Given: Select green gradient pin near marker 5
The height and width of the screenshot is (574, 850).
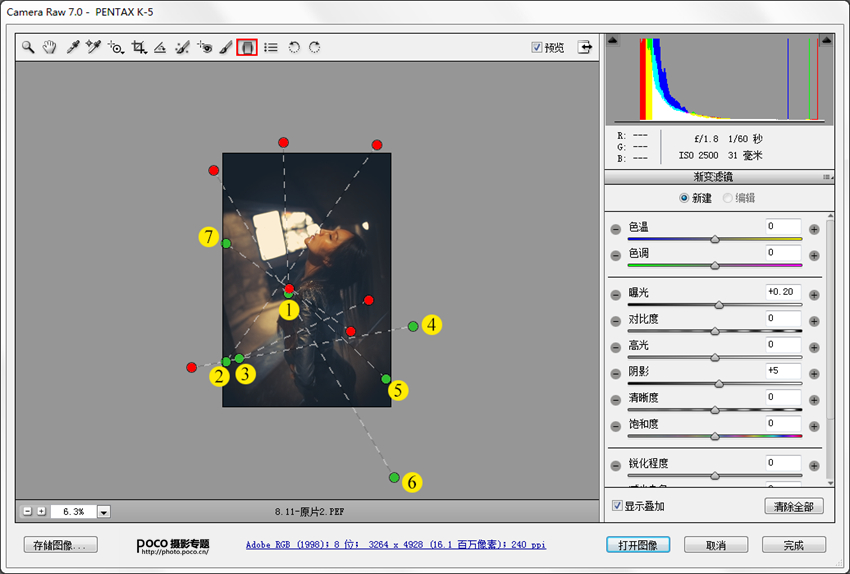Looking at the screenshot, I should (386, 379).
